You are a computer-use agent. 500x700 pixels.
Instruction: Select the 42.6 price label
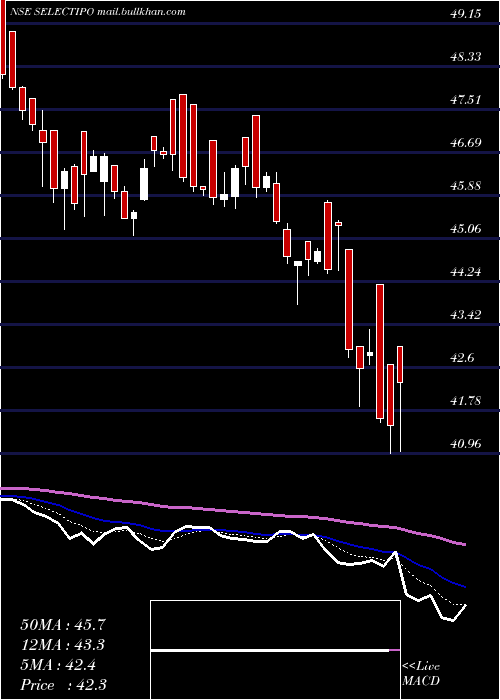point(462,358)
